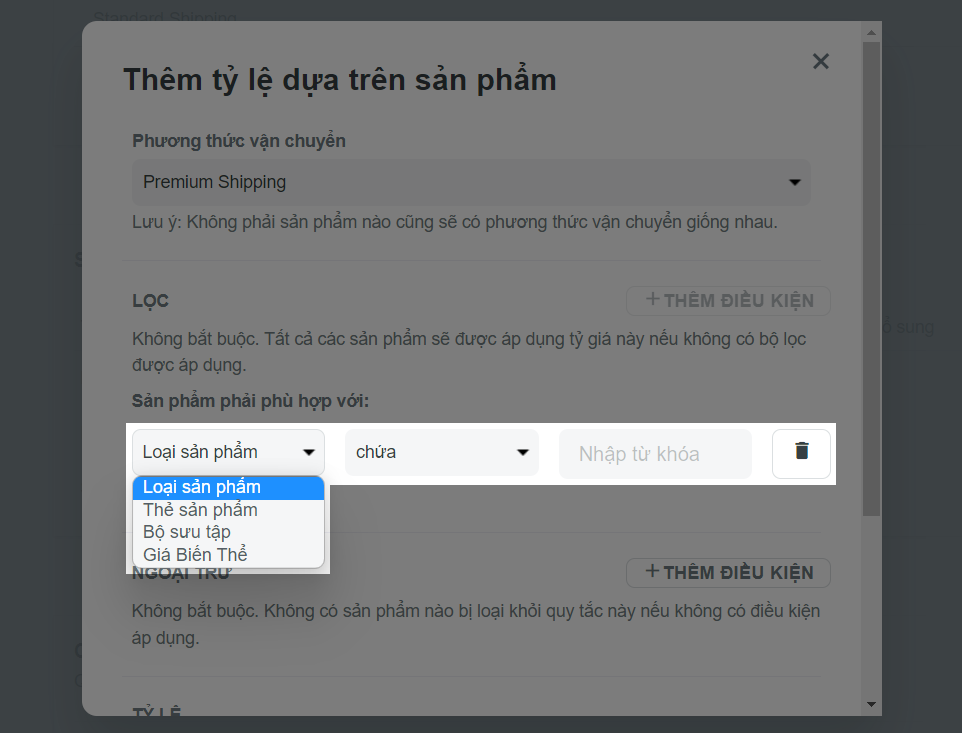
Task: Click the scrollbar down arrow in dialog
Action: (871, 705)
